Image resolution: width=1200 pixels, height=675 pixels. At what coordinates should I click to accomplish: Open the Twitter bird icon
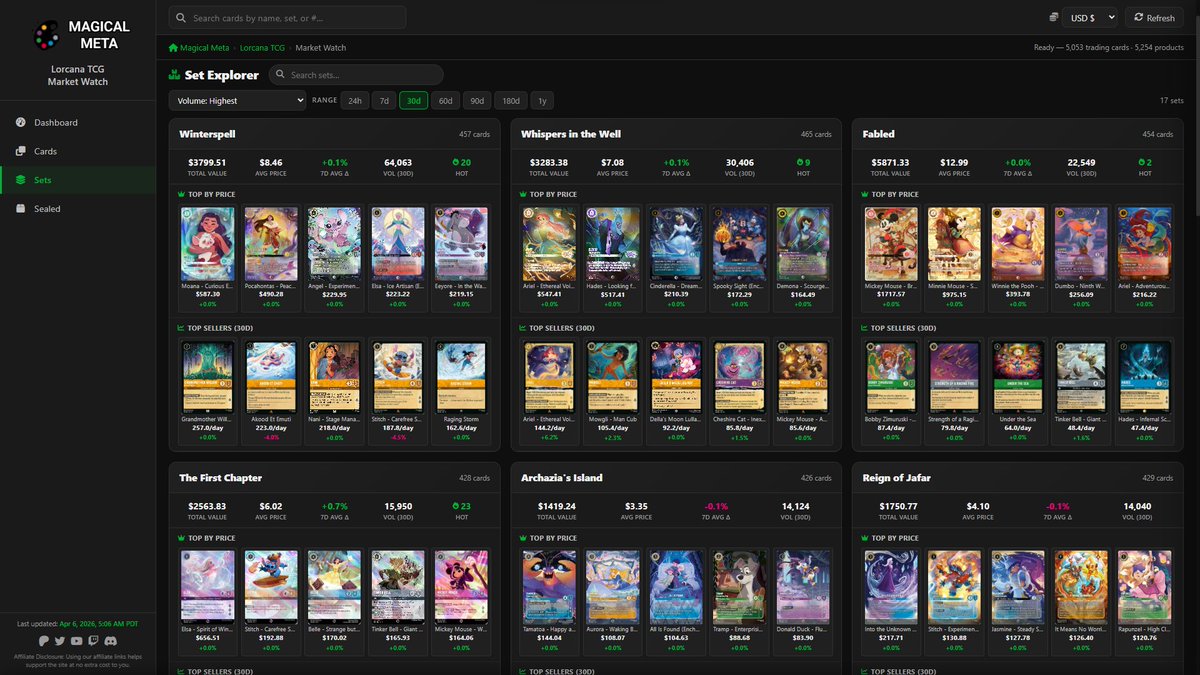click(x=60, y=640)
